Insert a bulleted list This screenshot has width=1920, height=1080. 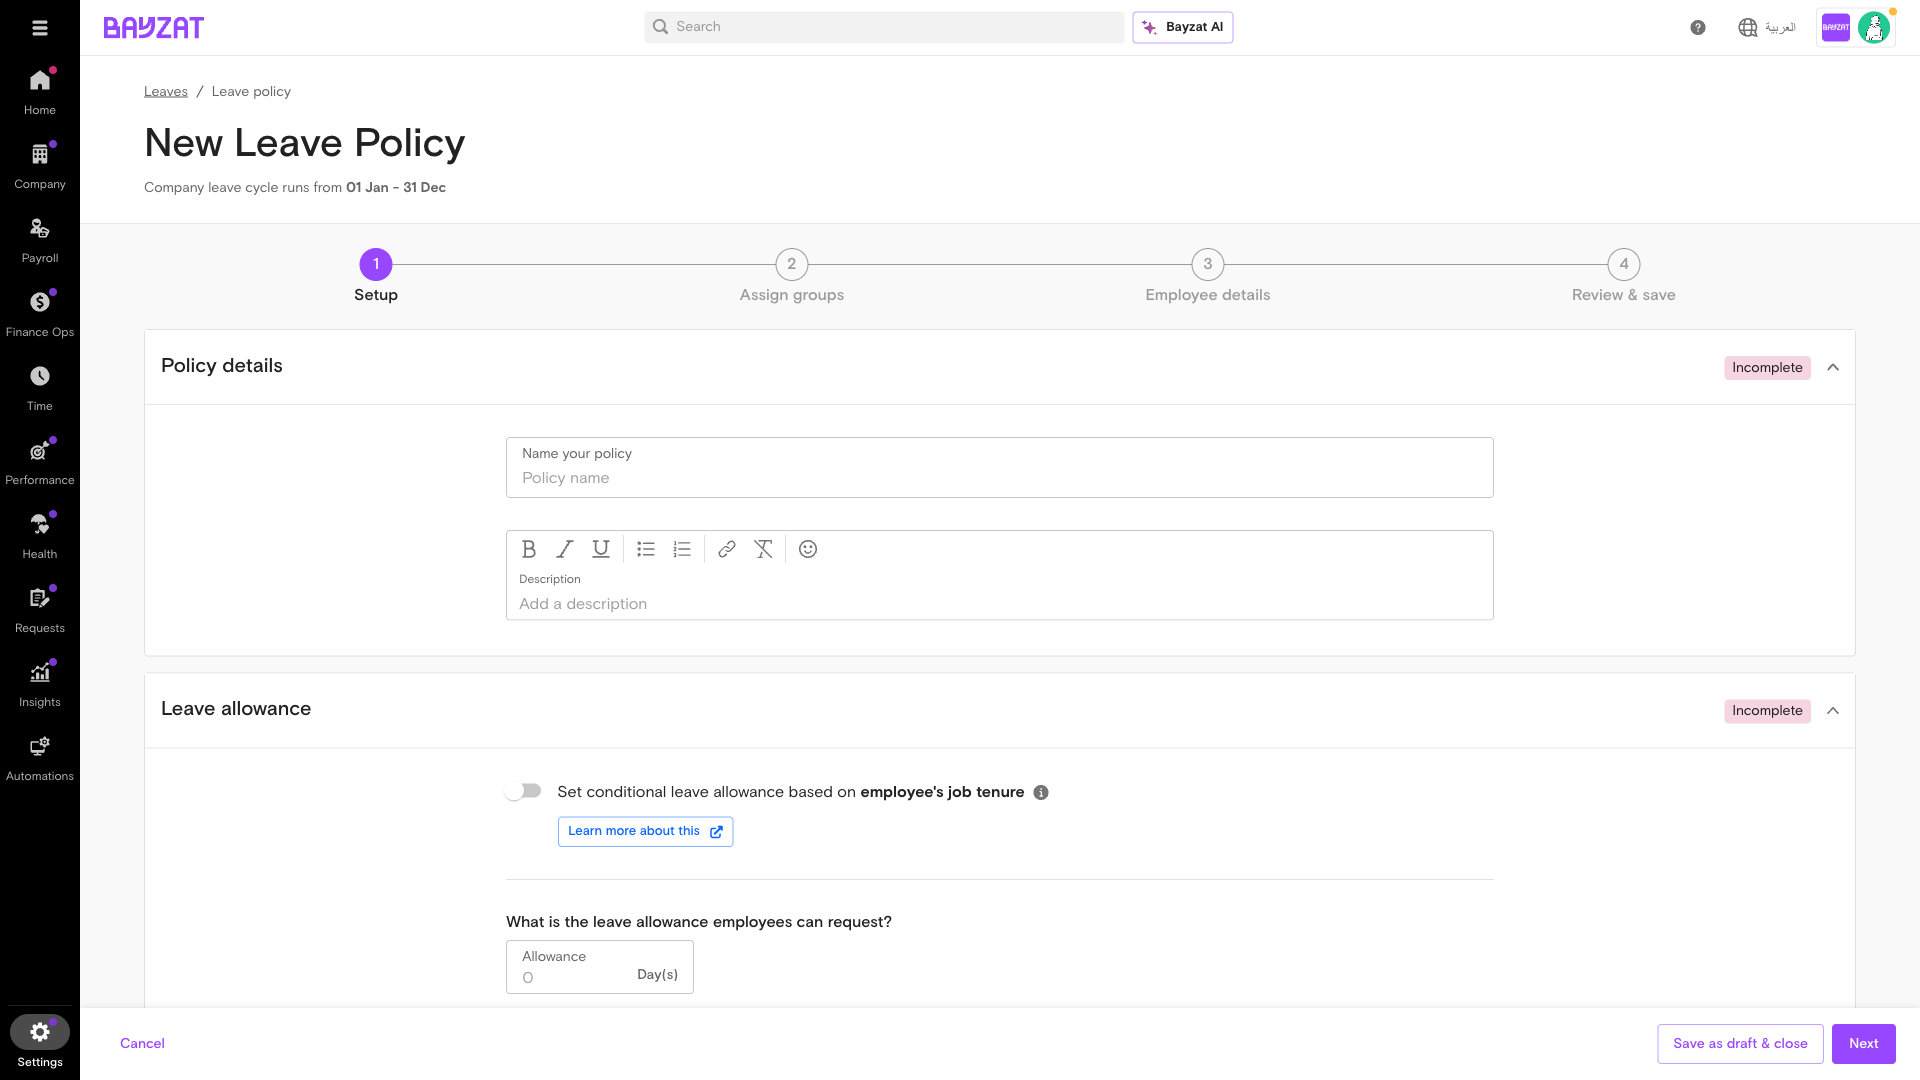coord(646,549)
